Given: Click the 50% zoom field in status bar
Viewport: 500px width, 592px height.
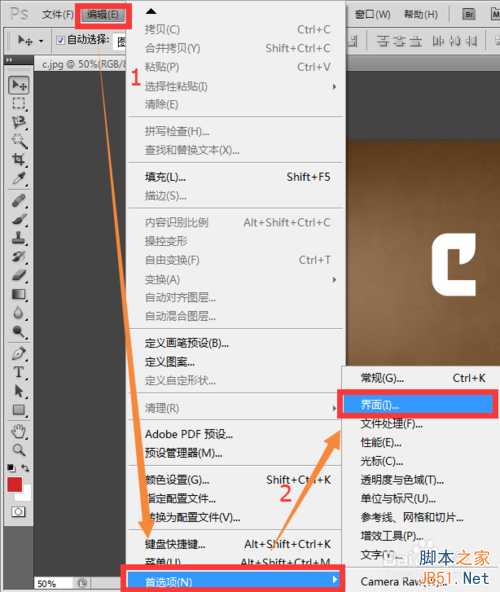Looking at the screenshot, I should [54, 584].
